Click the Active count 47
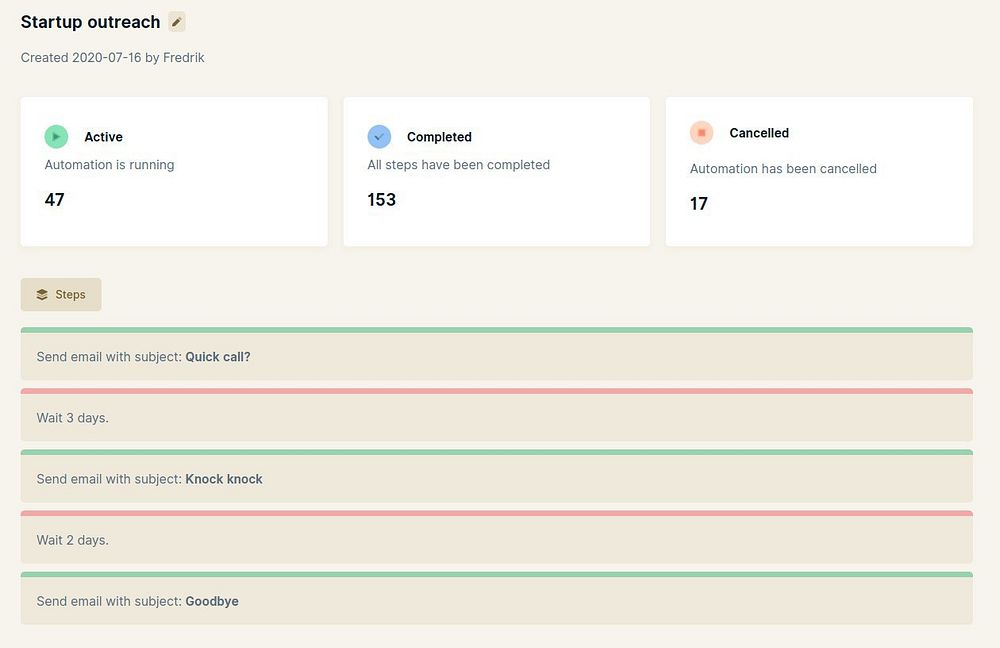Image resolution: width=1000 pixels, height=648 pixels. tap(55, 200)
